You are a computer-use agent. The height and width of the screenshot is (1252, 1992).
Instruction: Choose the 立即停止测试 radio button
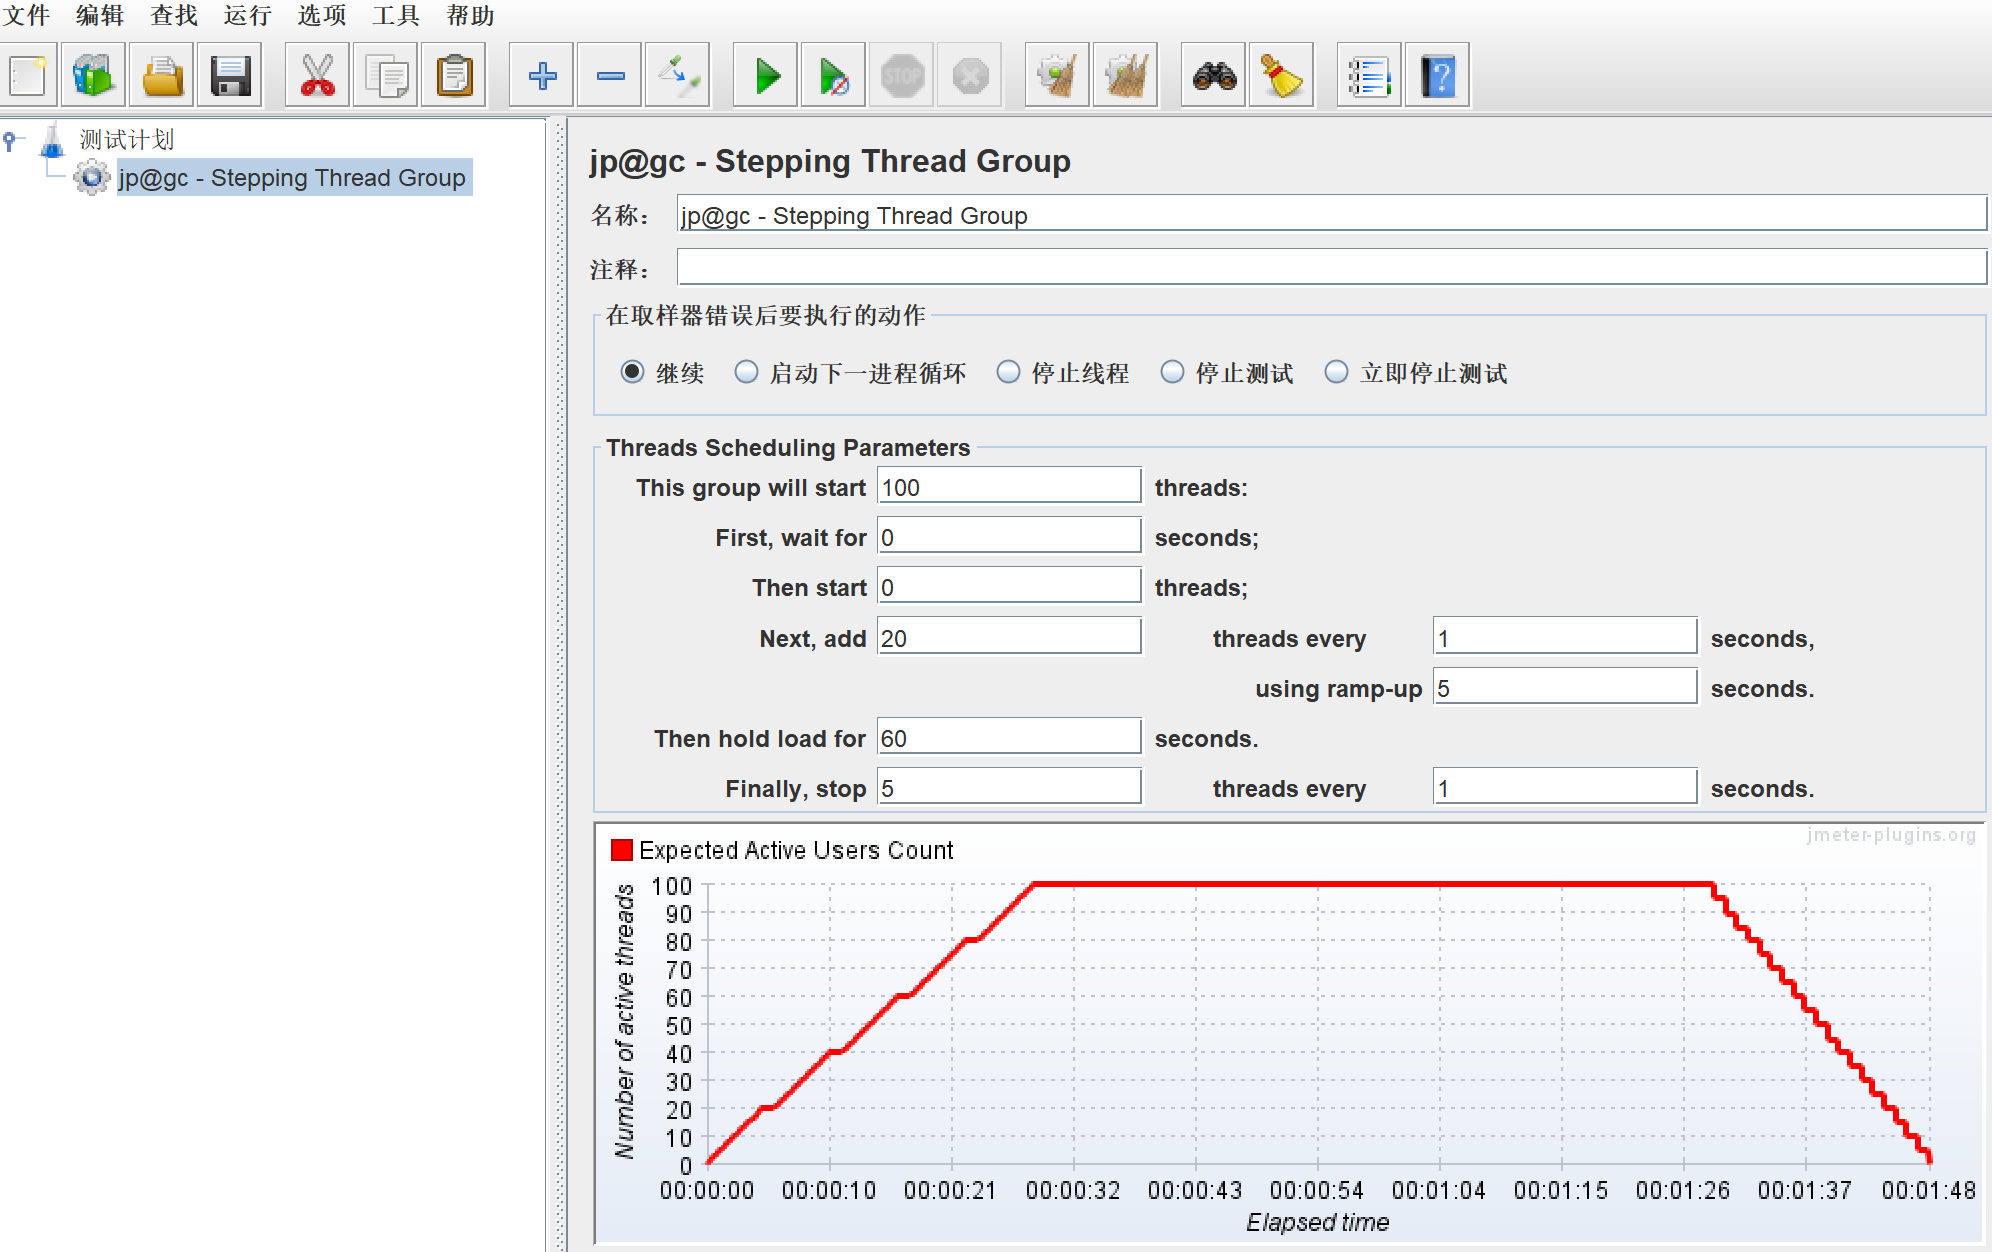coord(1336,372)
